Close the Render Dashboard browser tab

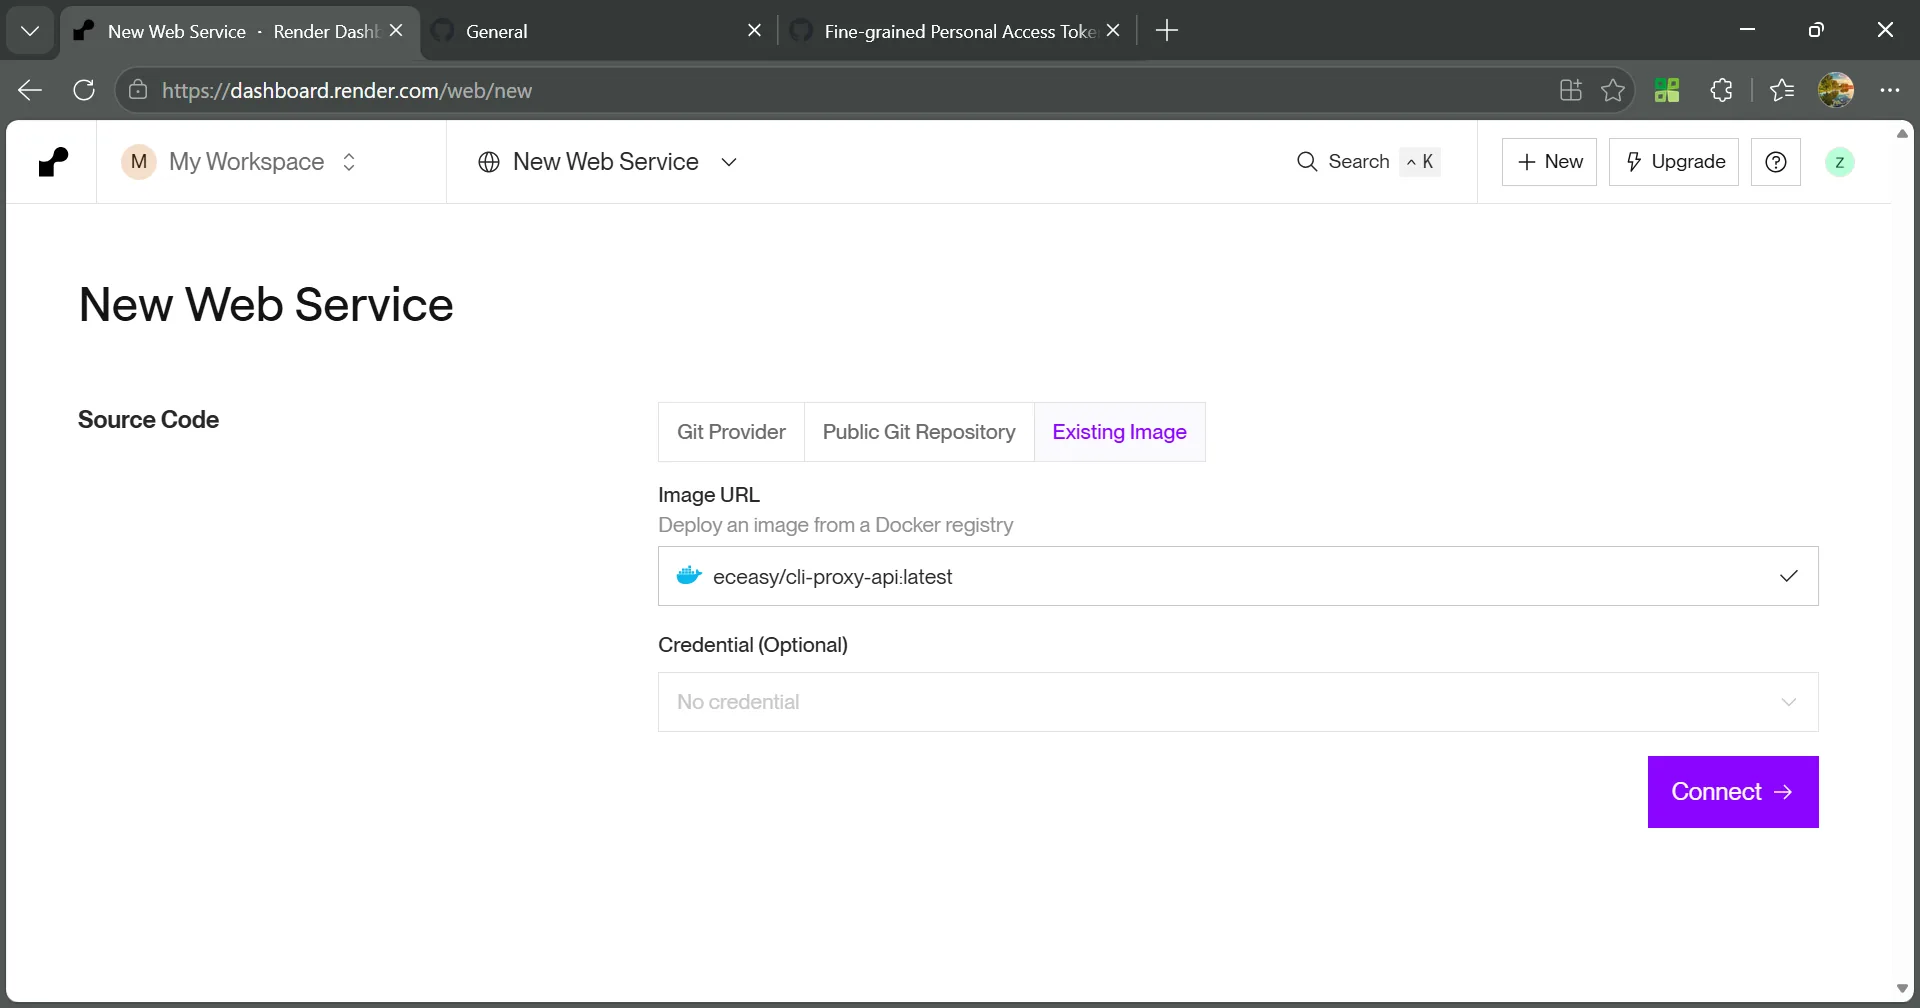click(396, 31)
